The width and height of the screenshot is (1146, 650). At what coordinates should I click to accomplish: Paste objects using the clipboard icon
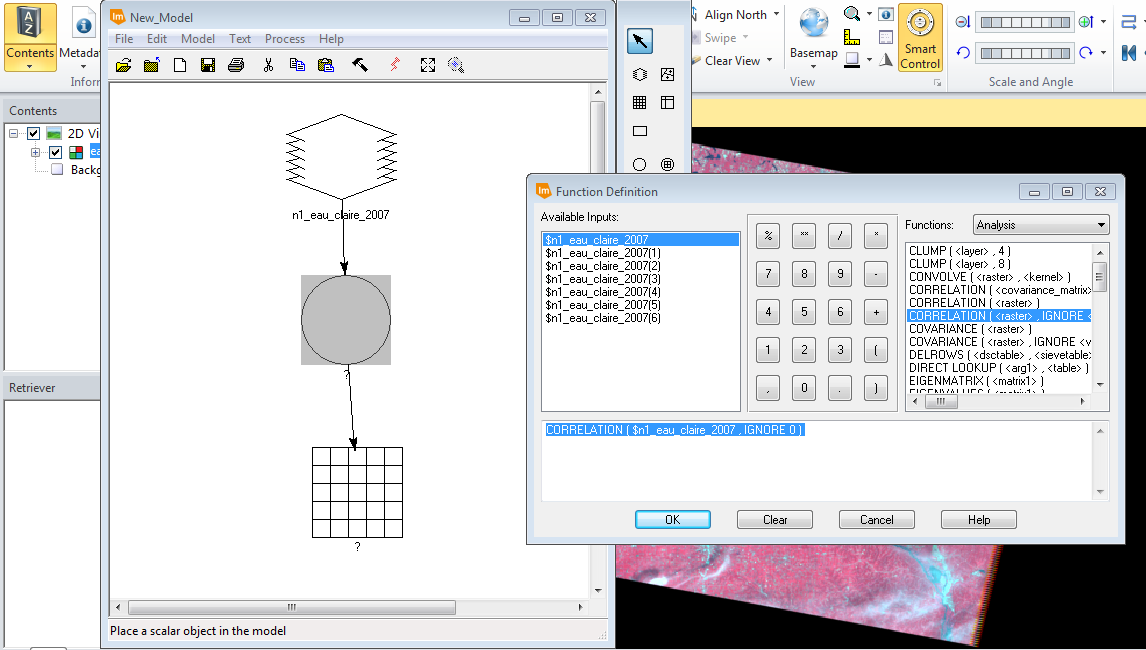pyautogui.click(x=326, y=65)
